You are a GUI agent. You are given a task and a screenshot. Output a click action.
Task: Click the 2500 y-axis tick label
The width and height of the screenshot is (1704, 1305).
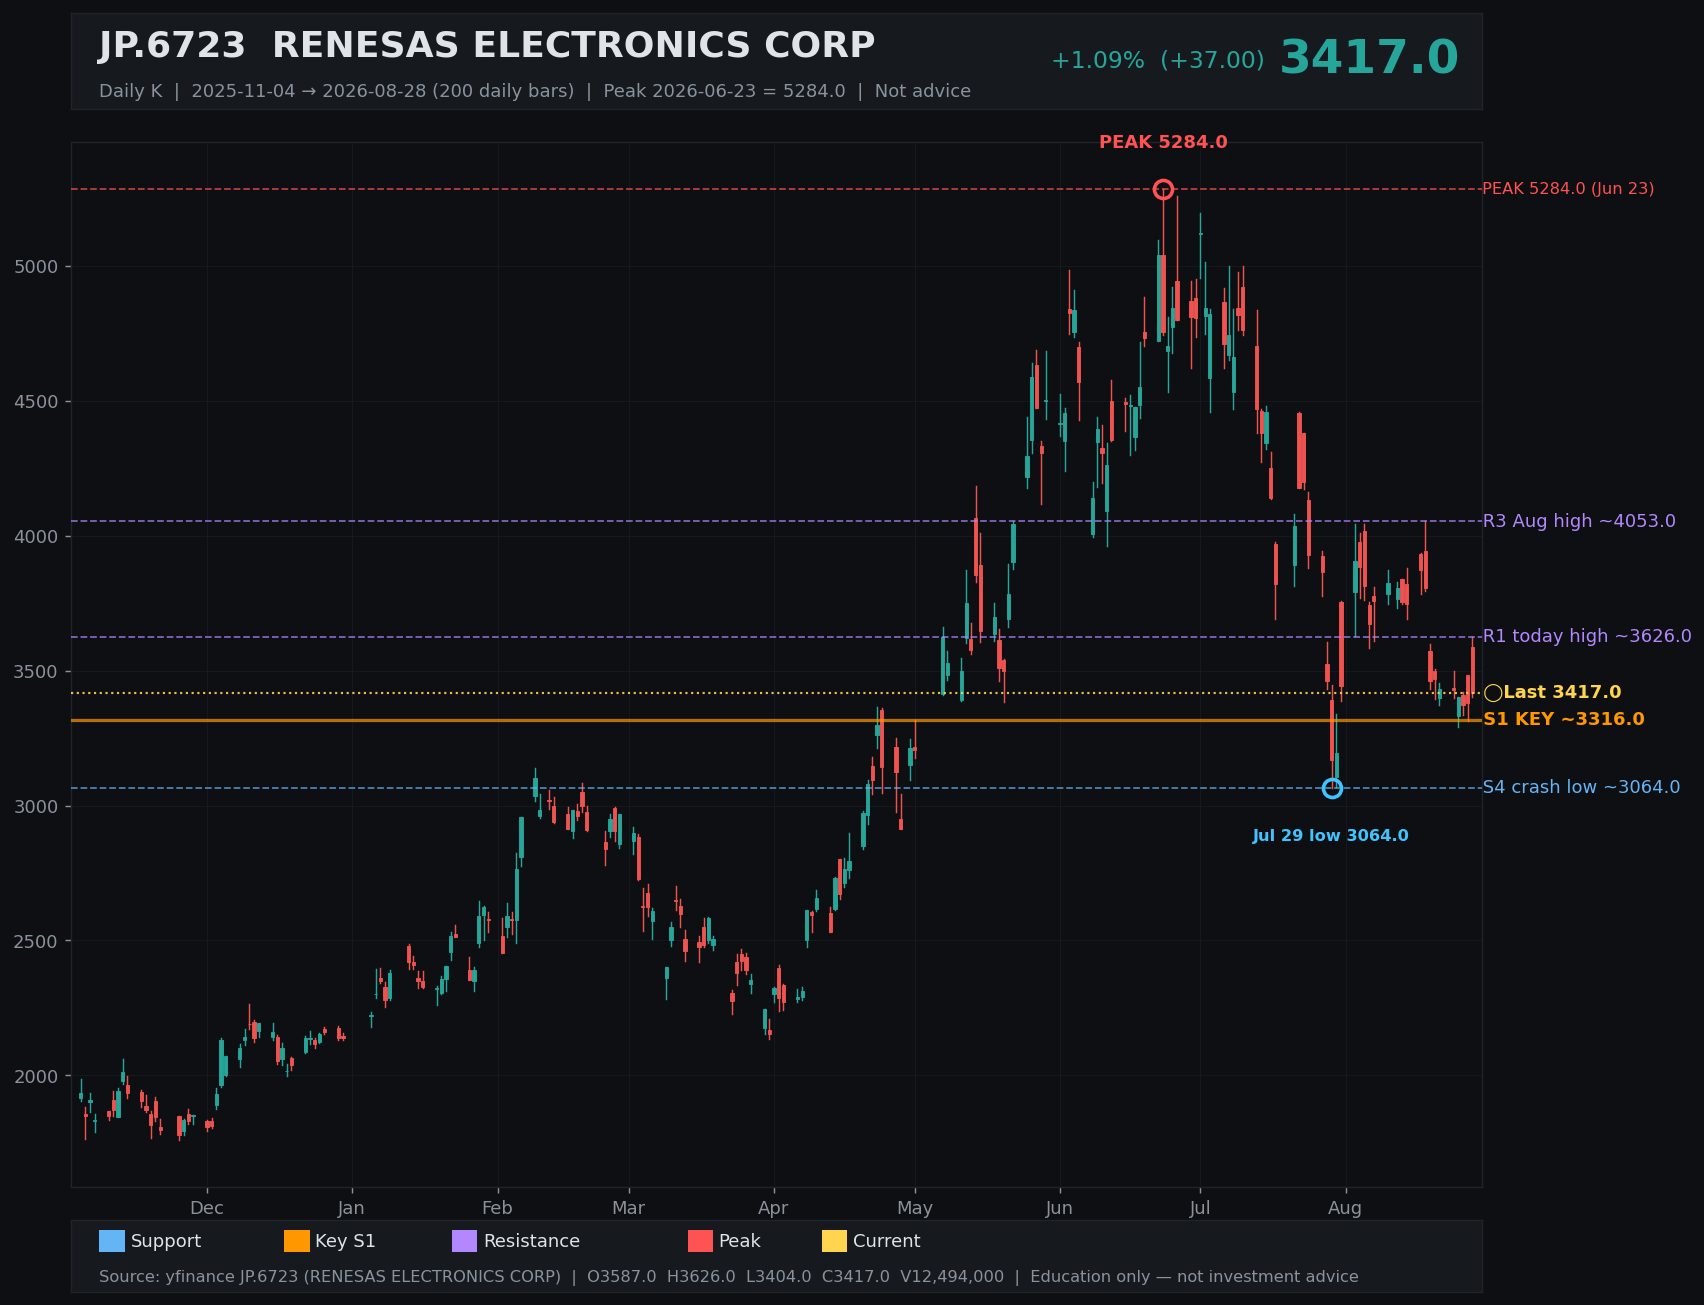click(x=37, y=942)
